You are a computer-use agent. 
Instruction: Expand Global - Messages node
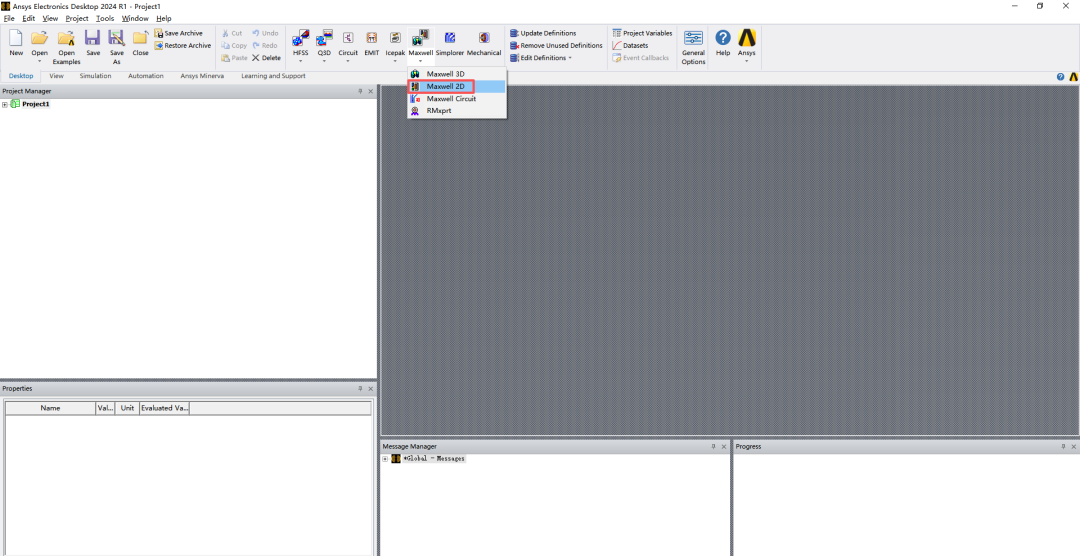click(x=385, y=459)
